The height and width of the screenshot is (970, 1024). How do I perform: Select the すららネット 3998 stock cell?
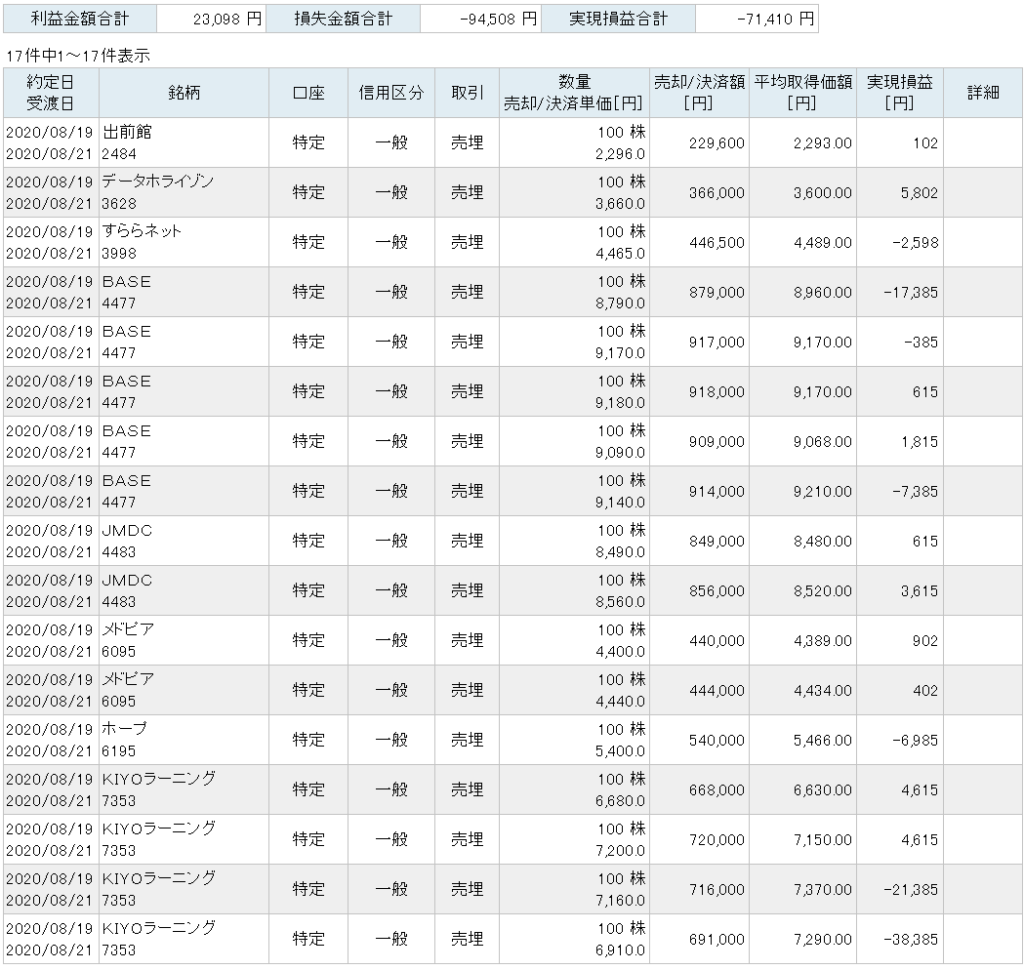click(184, 242)
